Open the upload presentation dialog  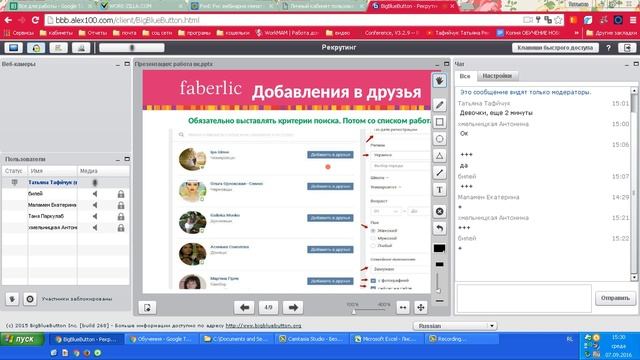pos(147,307)
